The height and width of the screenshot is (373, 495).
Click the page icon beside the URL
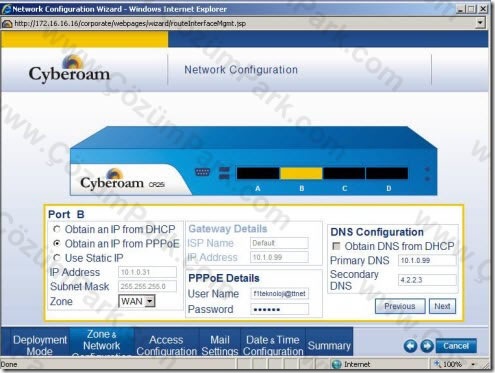7,24
